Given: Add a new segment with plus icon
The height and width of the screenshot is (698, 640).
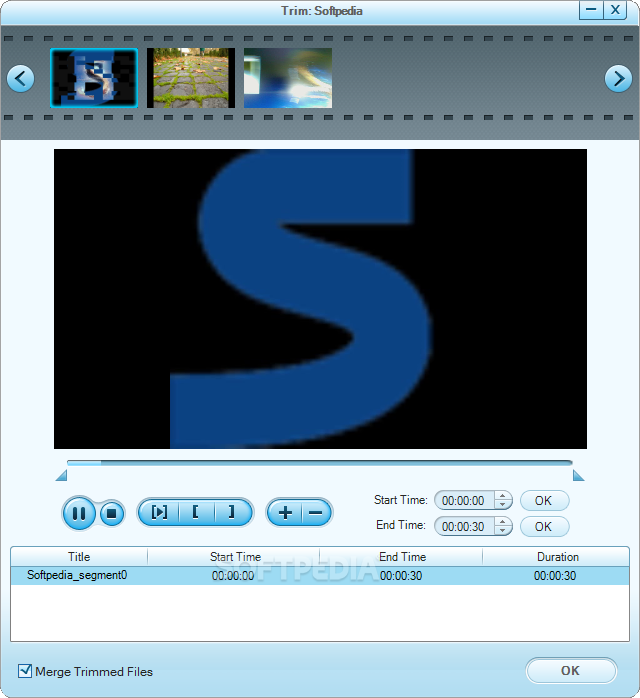Looking at the screenshot, I should point(285,513).
